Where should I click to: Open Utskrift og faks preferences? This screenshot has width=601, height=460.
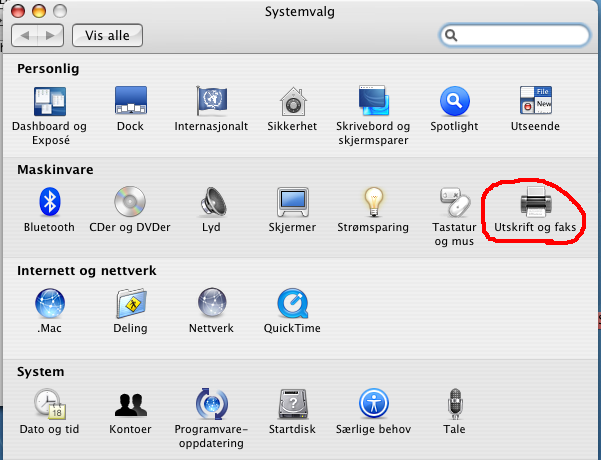click(x=534, y=204)
